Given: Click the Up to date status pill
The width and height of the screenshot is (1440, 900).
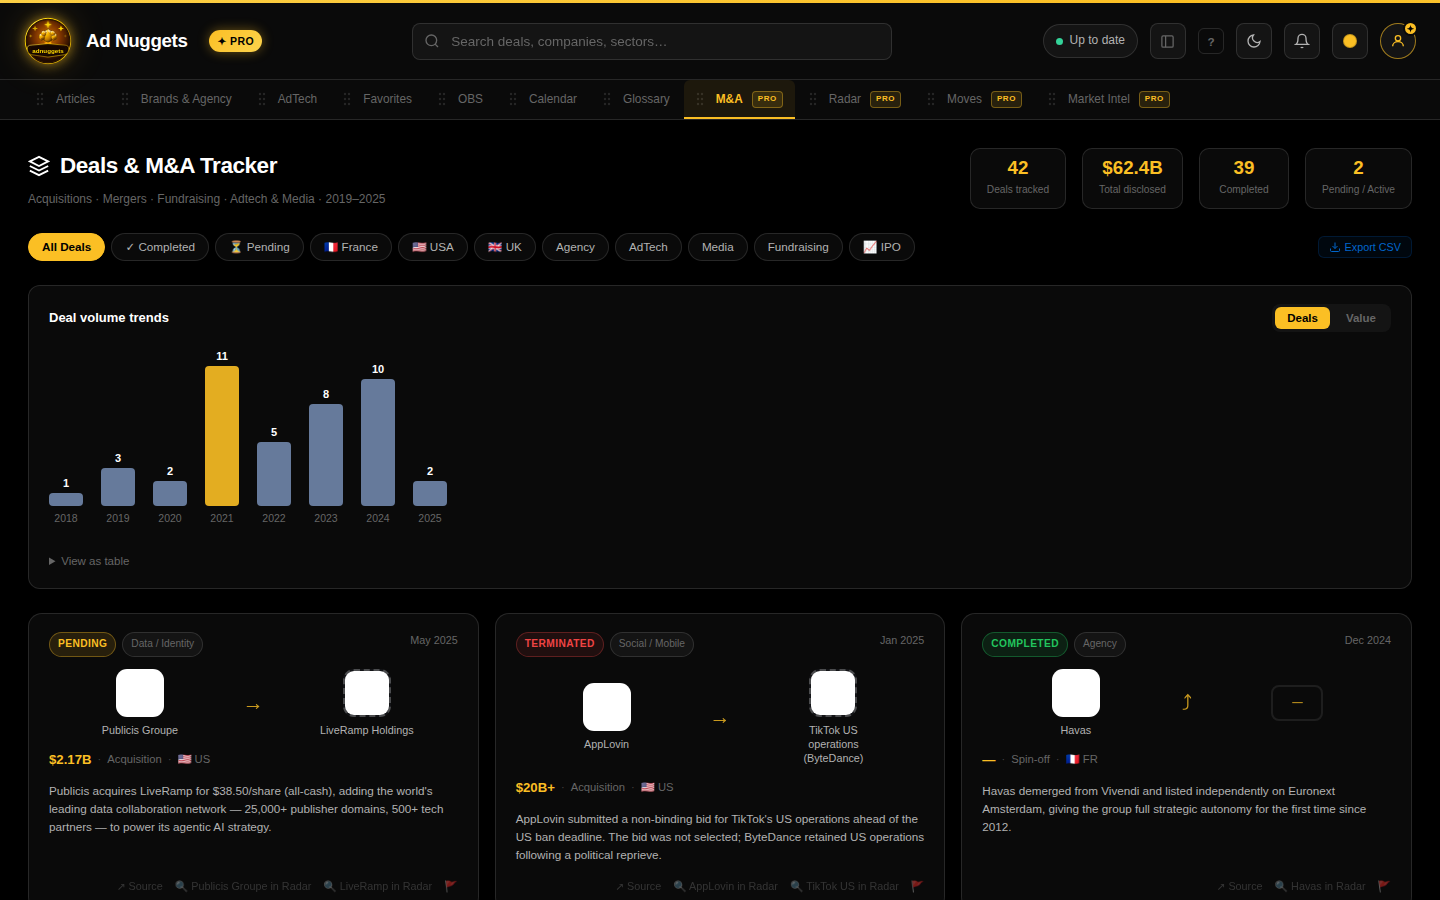Looking at the screenshot, I should click(x=1090, y=41).
